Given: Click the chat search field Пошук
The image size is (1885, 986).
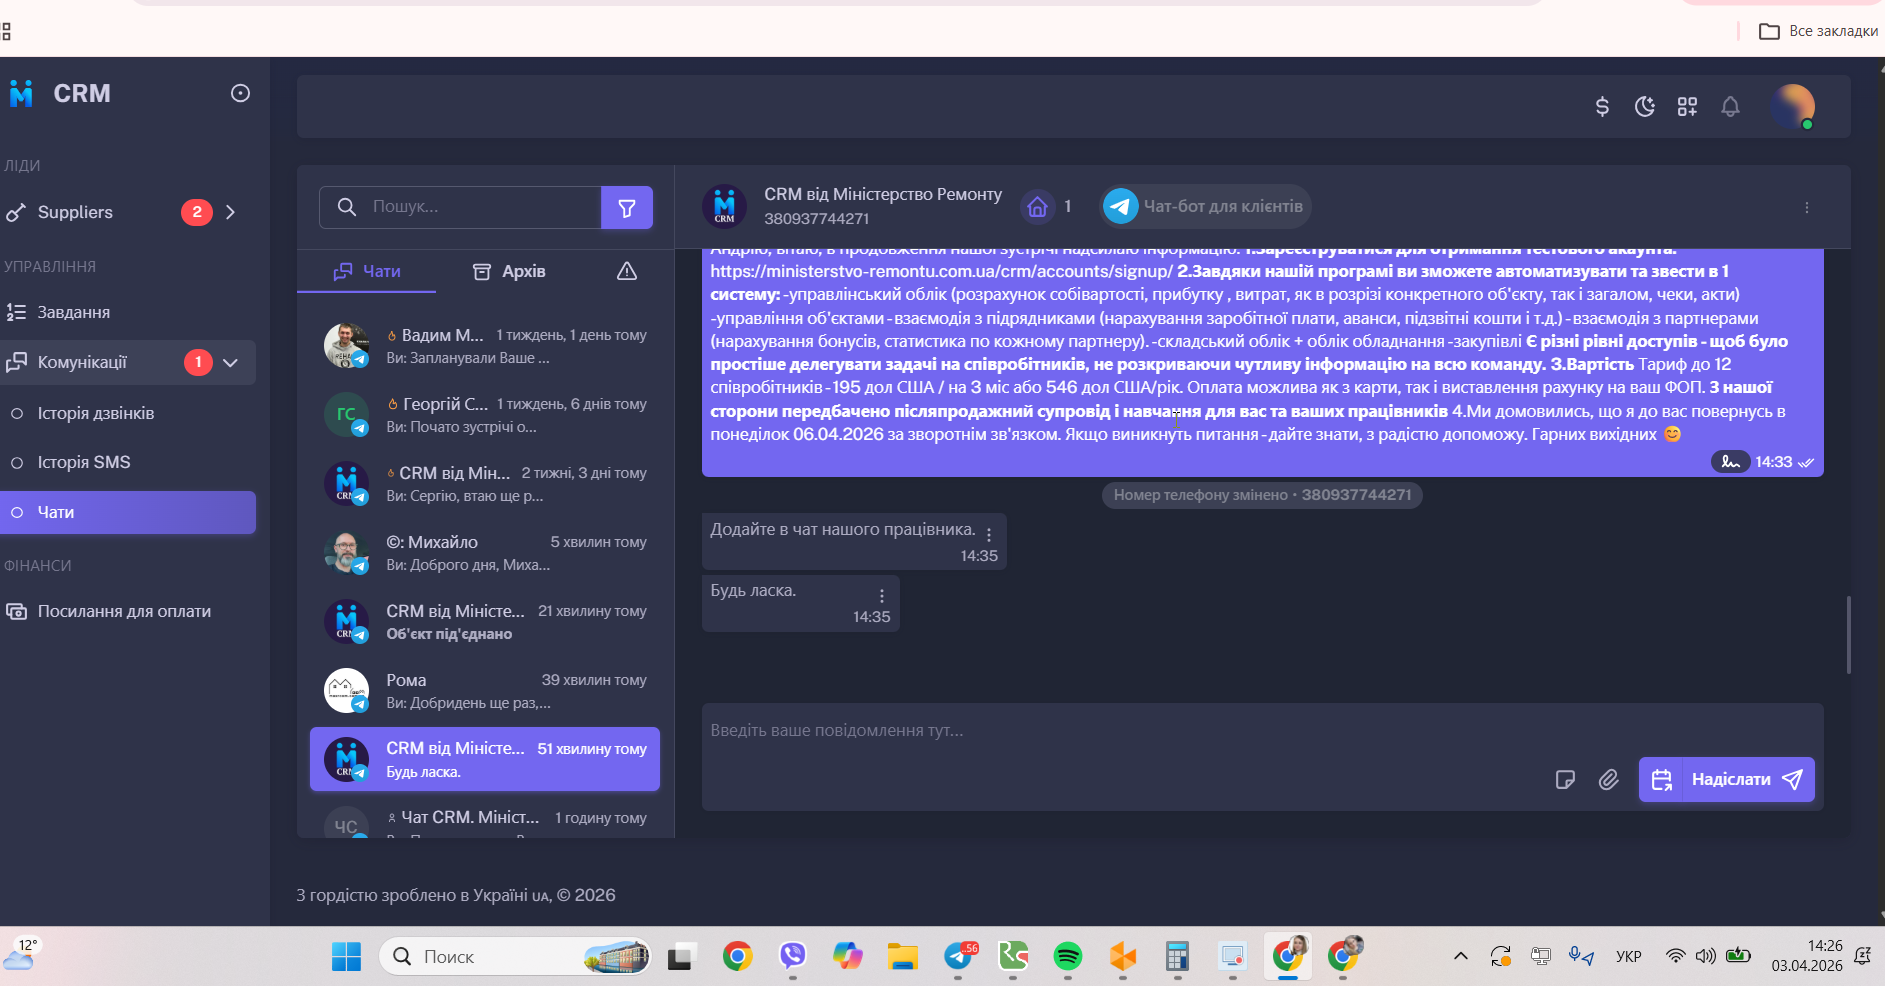Looking at the screenshot, I should click(460, 207).
